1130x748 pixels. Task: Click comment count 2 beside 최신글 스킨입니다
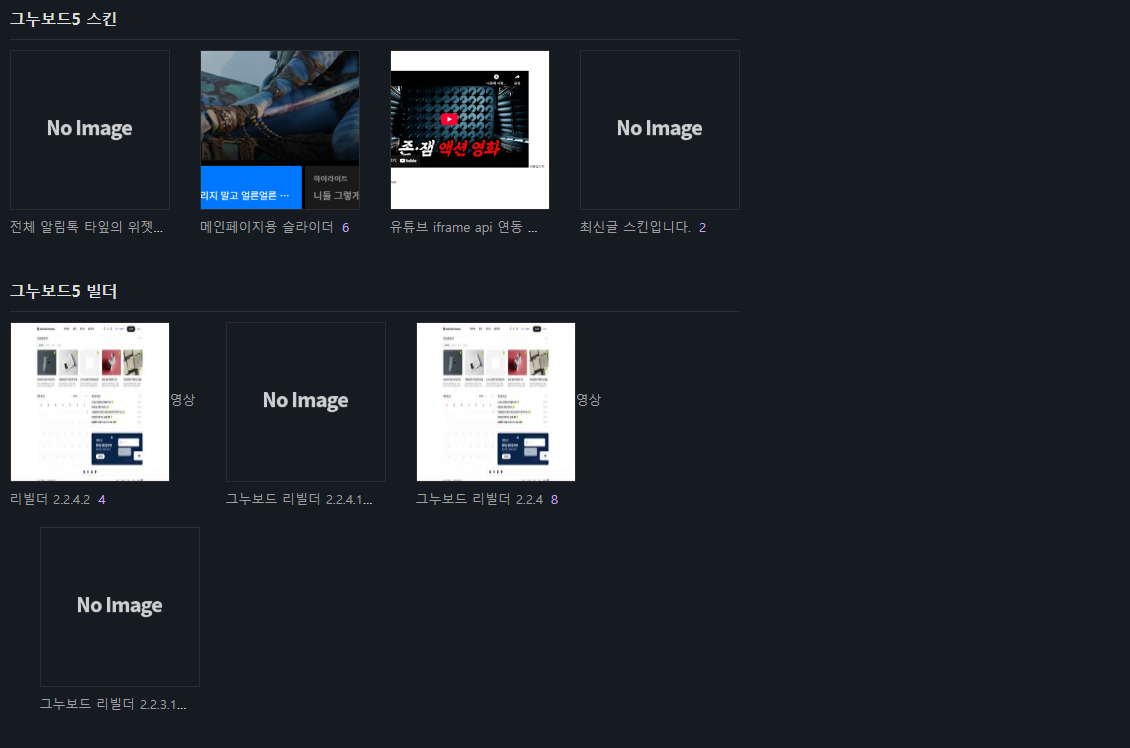pyautogui.click(x=702, y=228)
